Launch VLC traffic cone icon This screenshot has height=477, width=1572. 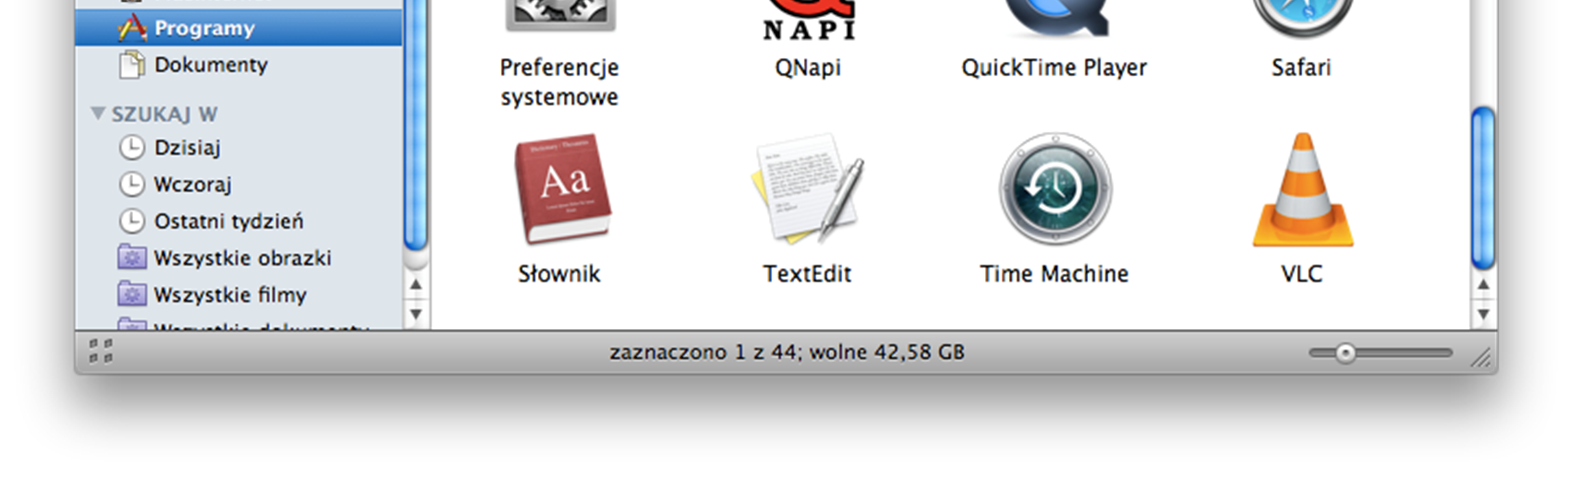(x=1302, y=189)
